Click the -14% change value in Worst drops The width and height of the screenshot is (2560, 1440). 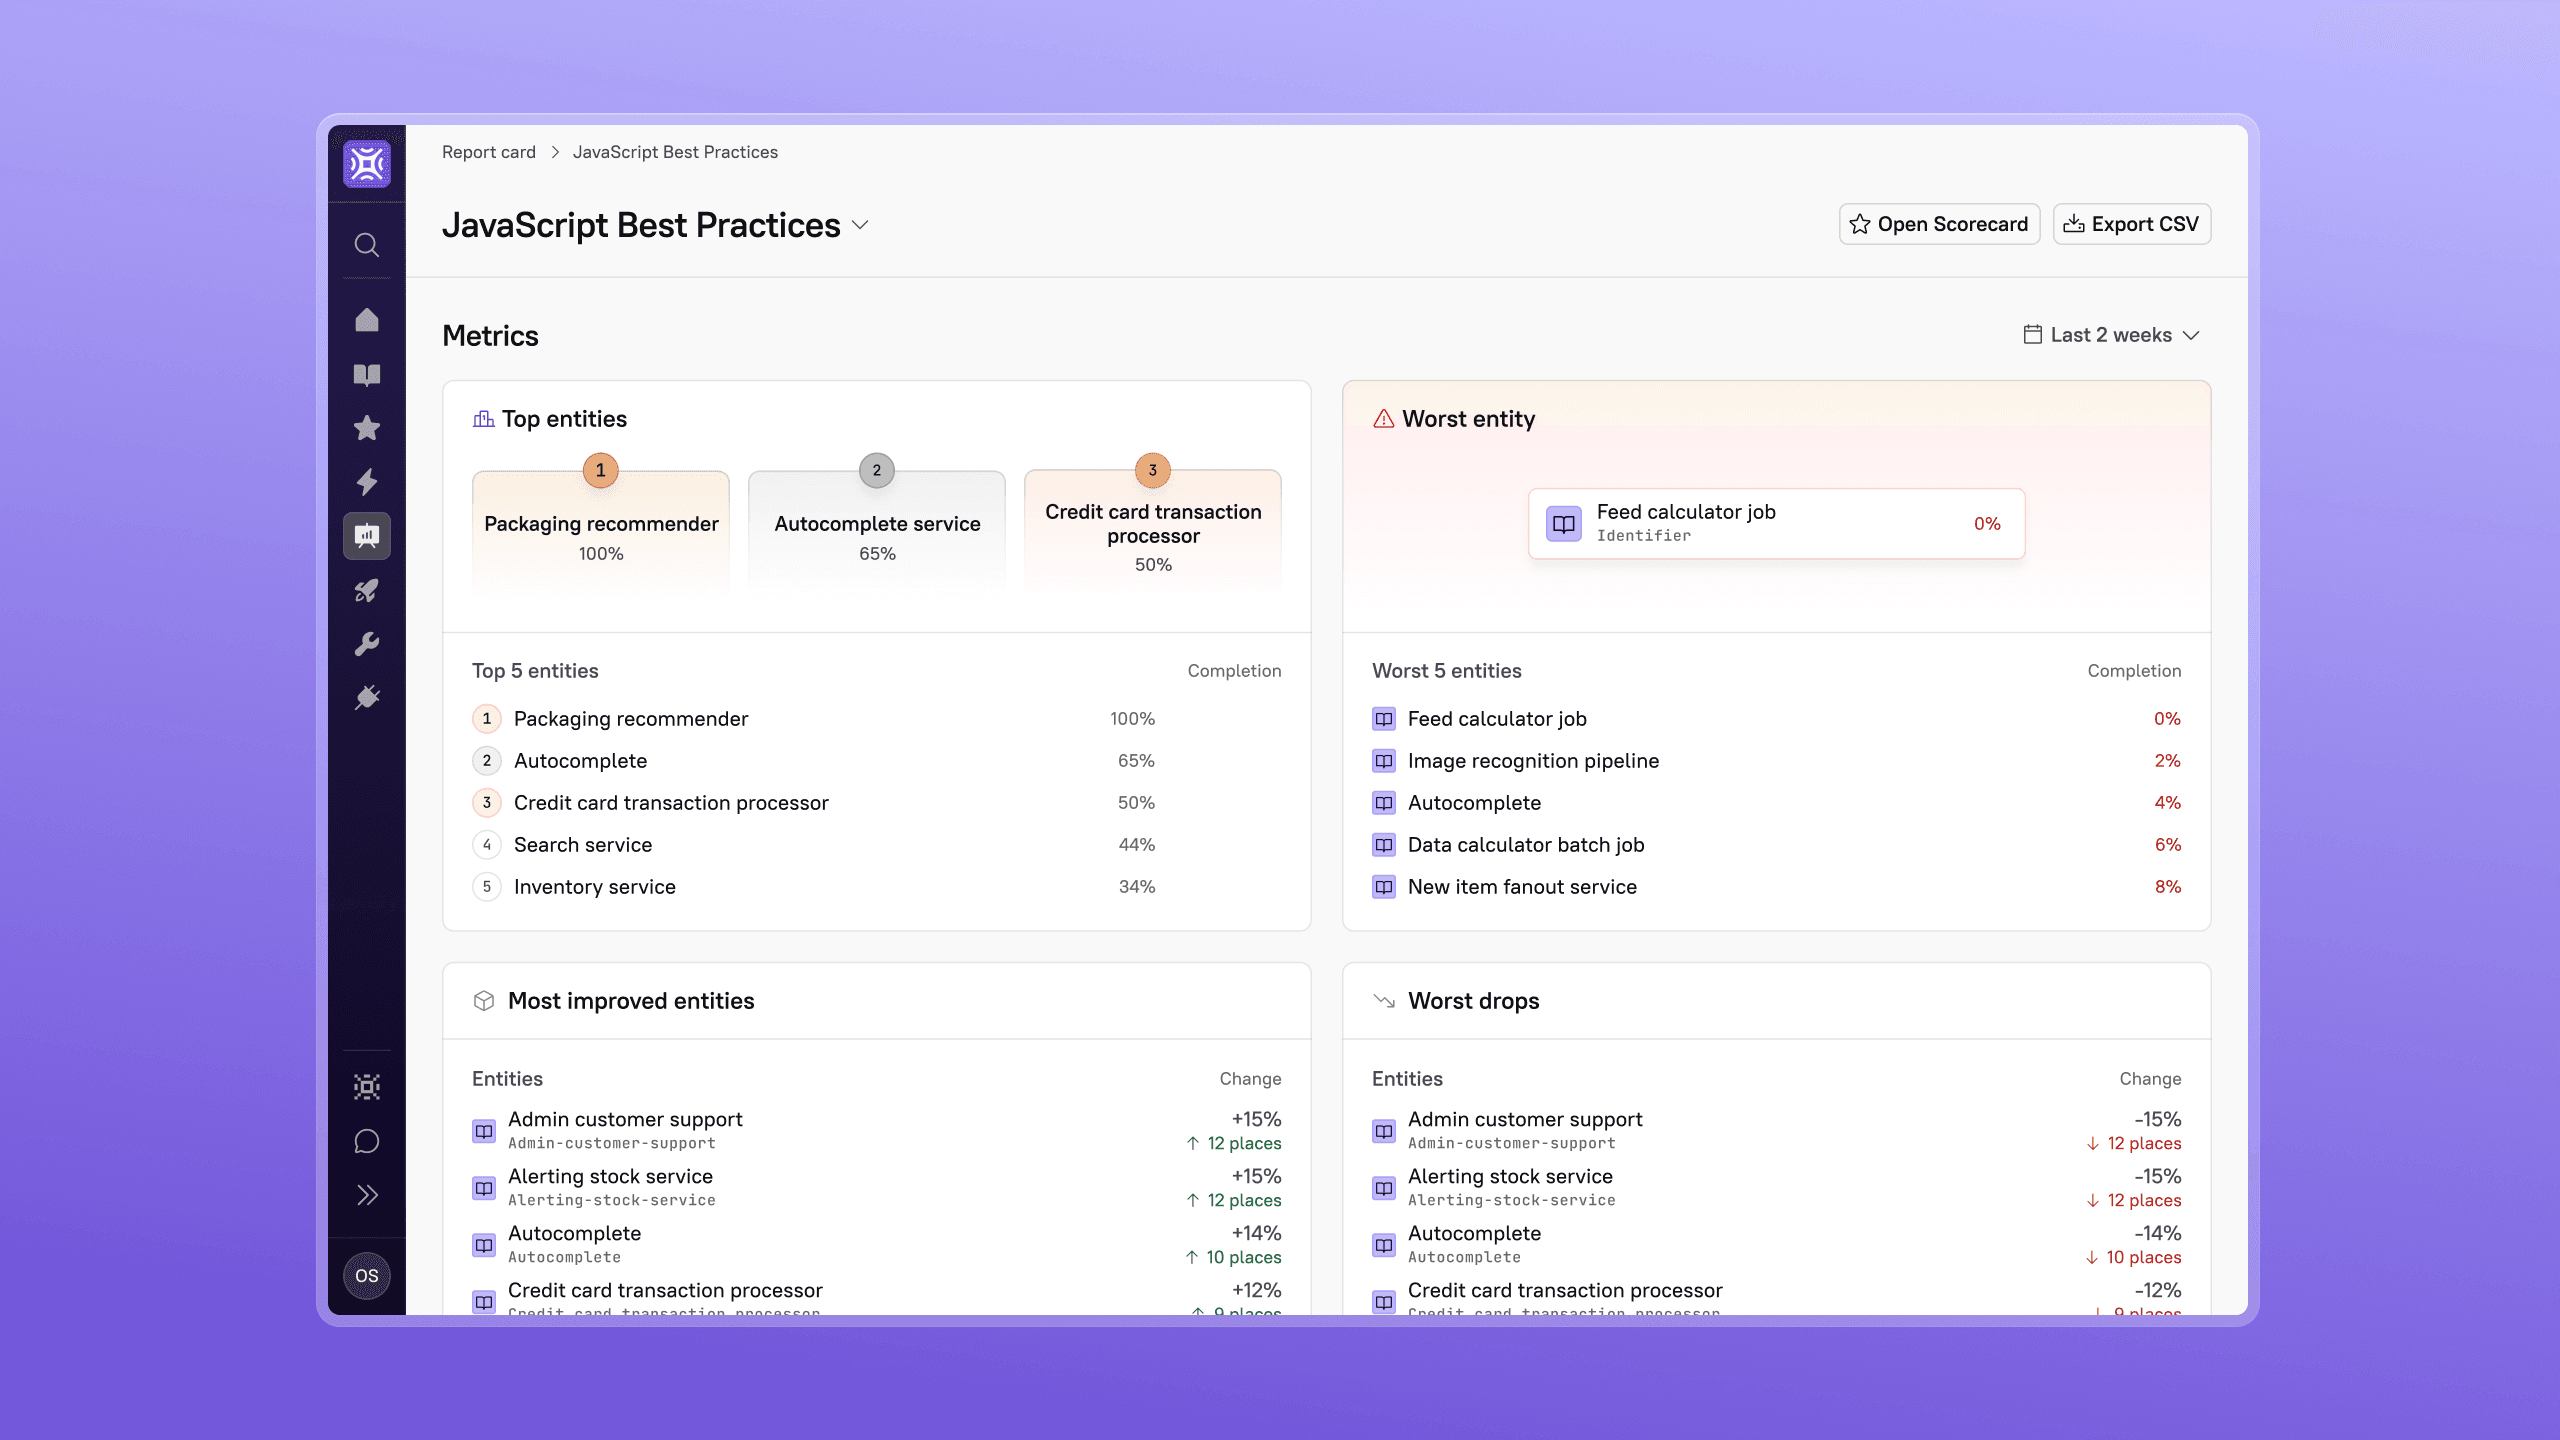(x=2158, y=1234)
